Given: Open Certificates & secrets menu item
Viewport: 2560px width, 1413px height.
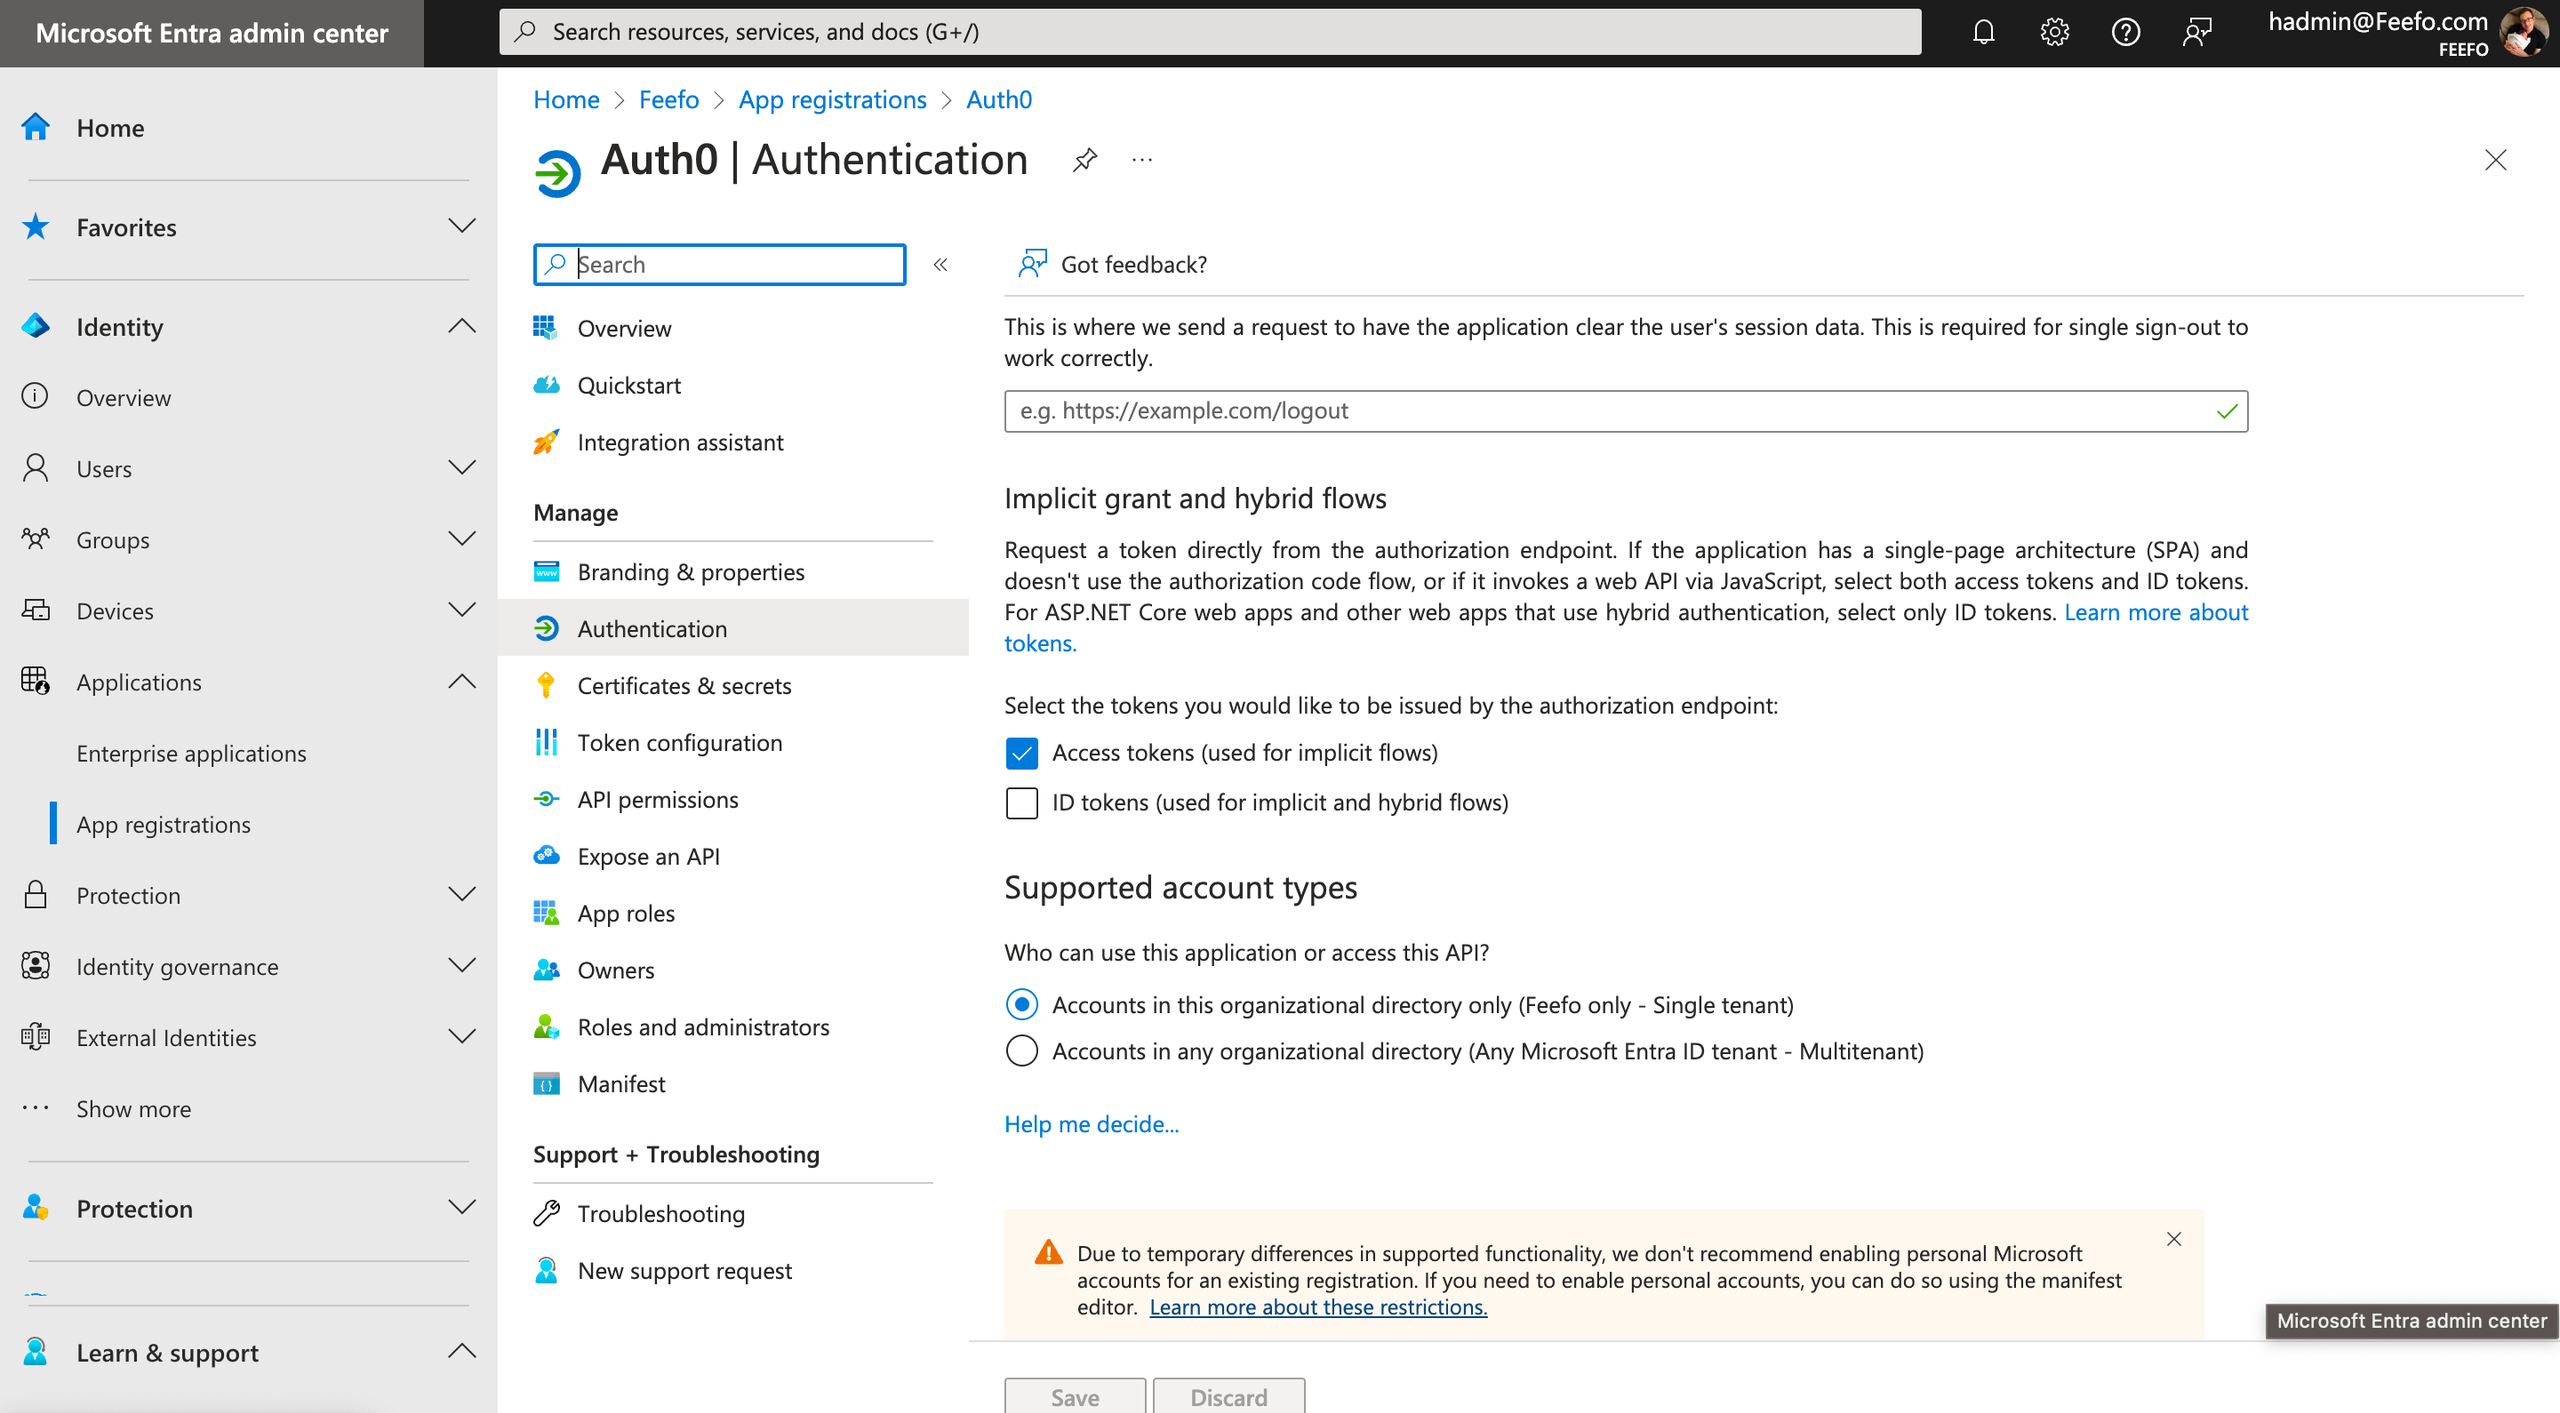Looking at the screenshot, I should click(684, 686).
